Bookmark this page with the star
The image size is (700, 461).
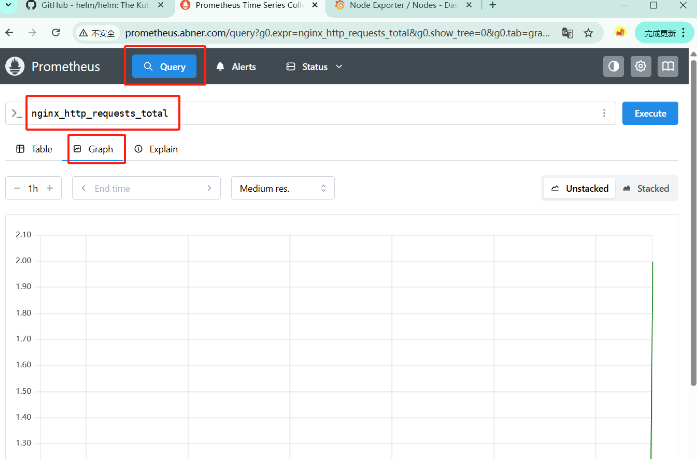click(x=588, y=33)
